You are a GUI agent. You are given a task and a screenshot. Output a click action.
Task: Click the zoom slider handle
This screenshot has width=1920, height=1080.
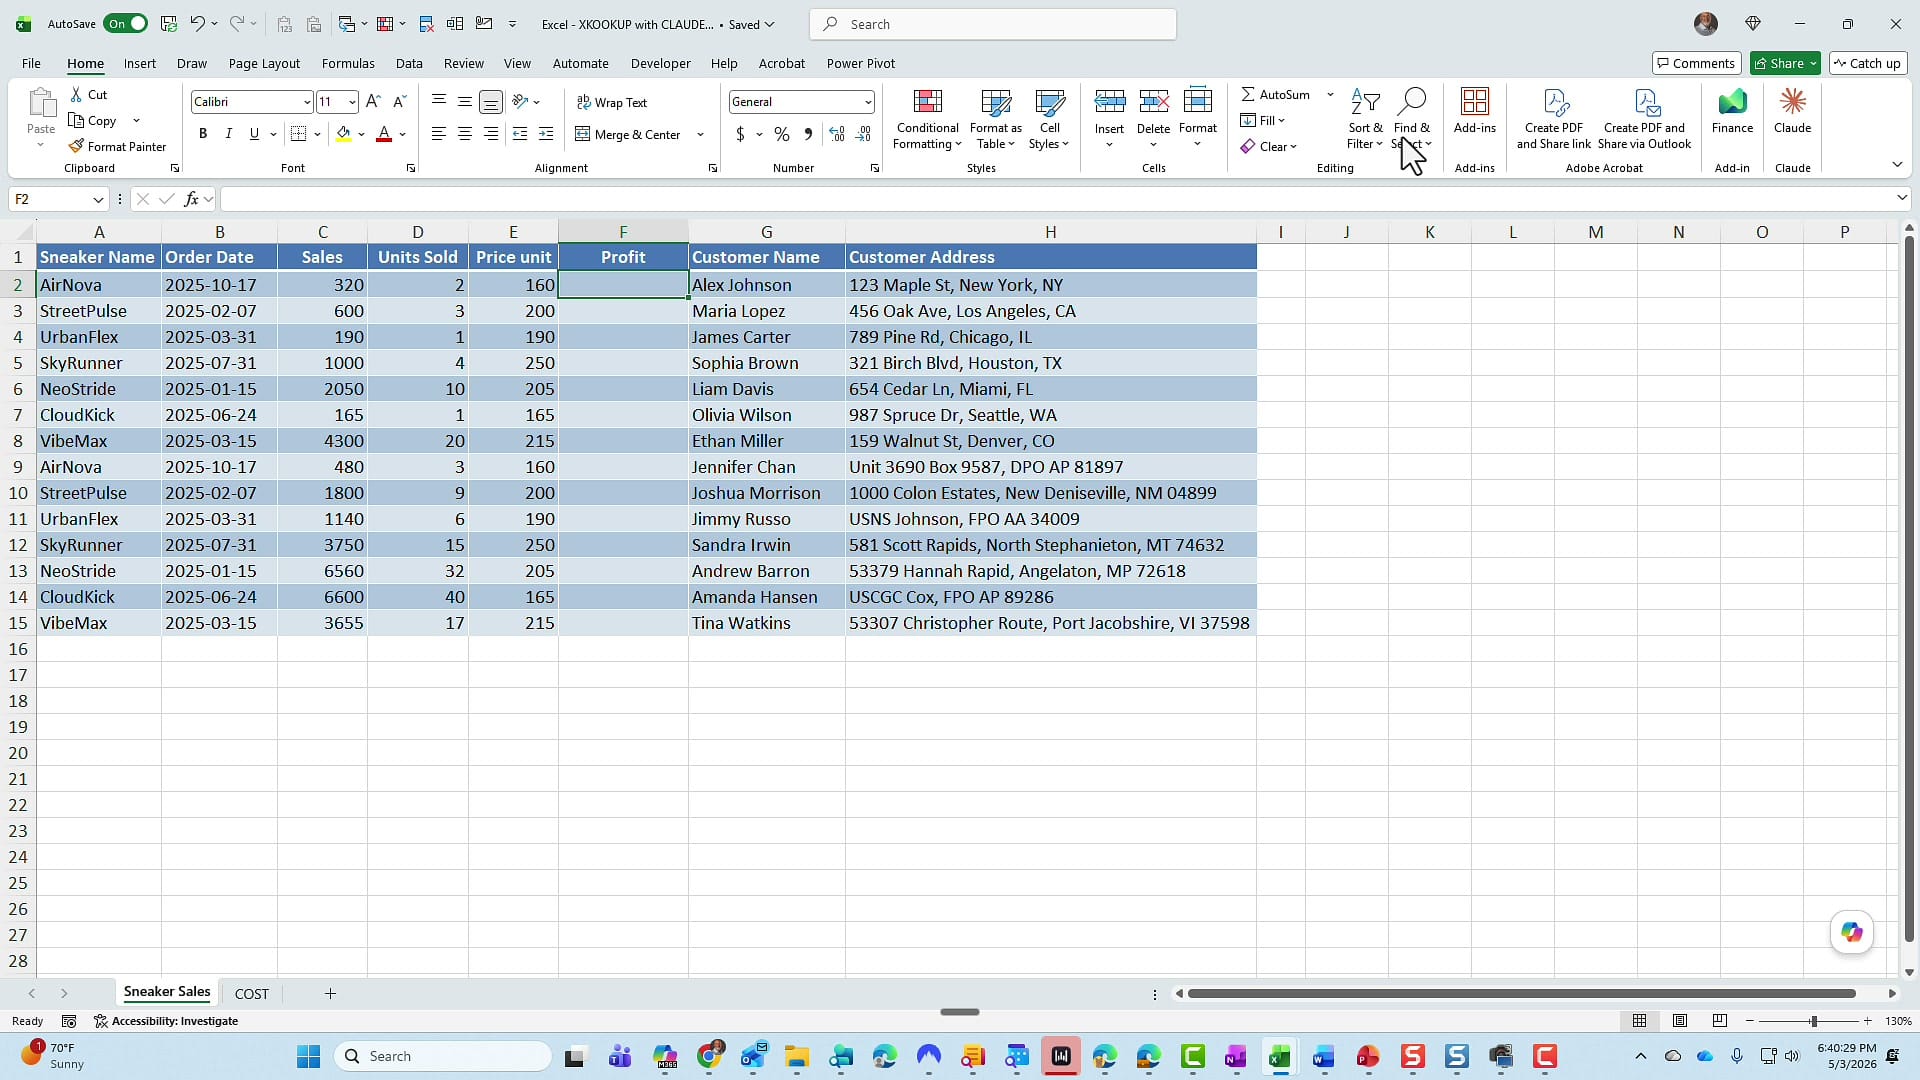tap(1813, 1021)
